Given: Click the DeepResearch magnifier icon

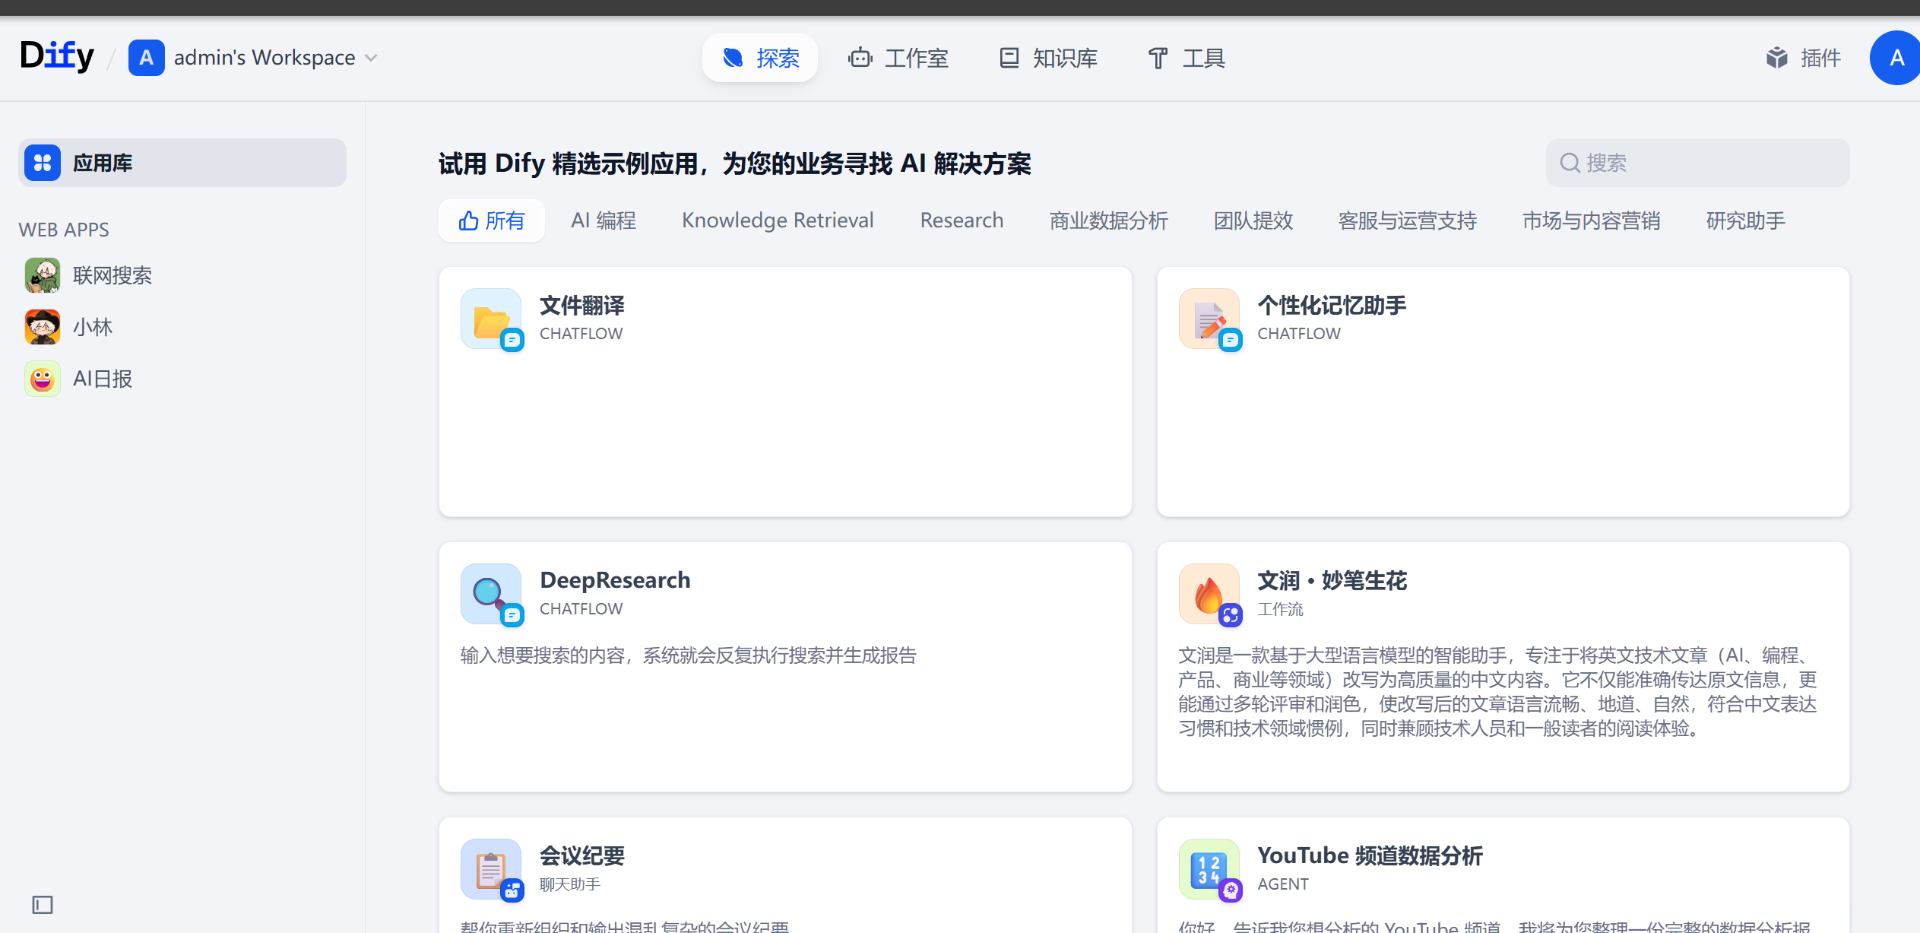Looking at the screenshot, I should point(491,594).
